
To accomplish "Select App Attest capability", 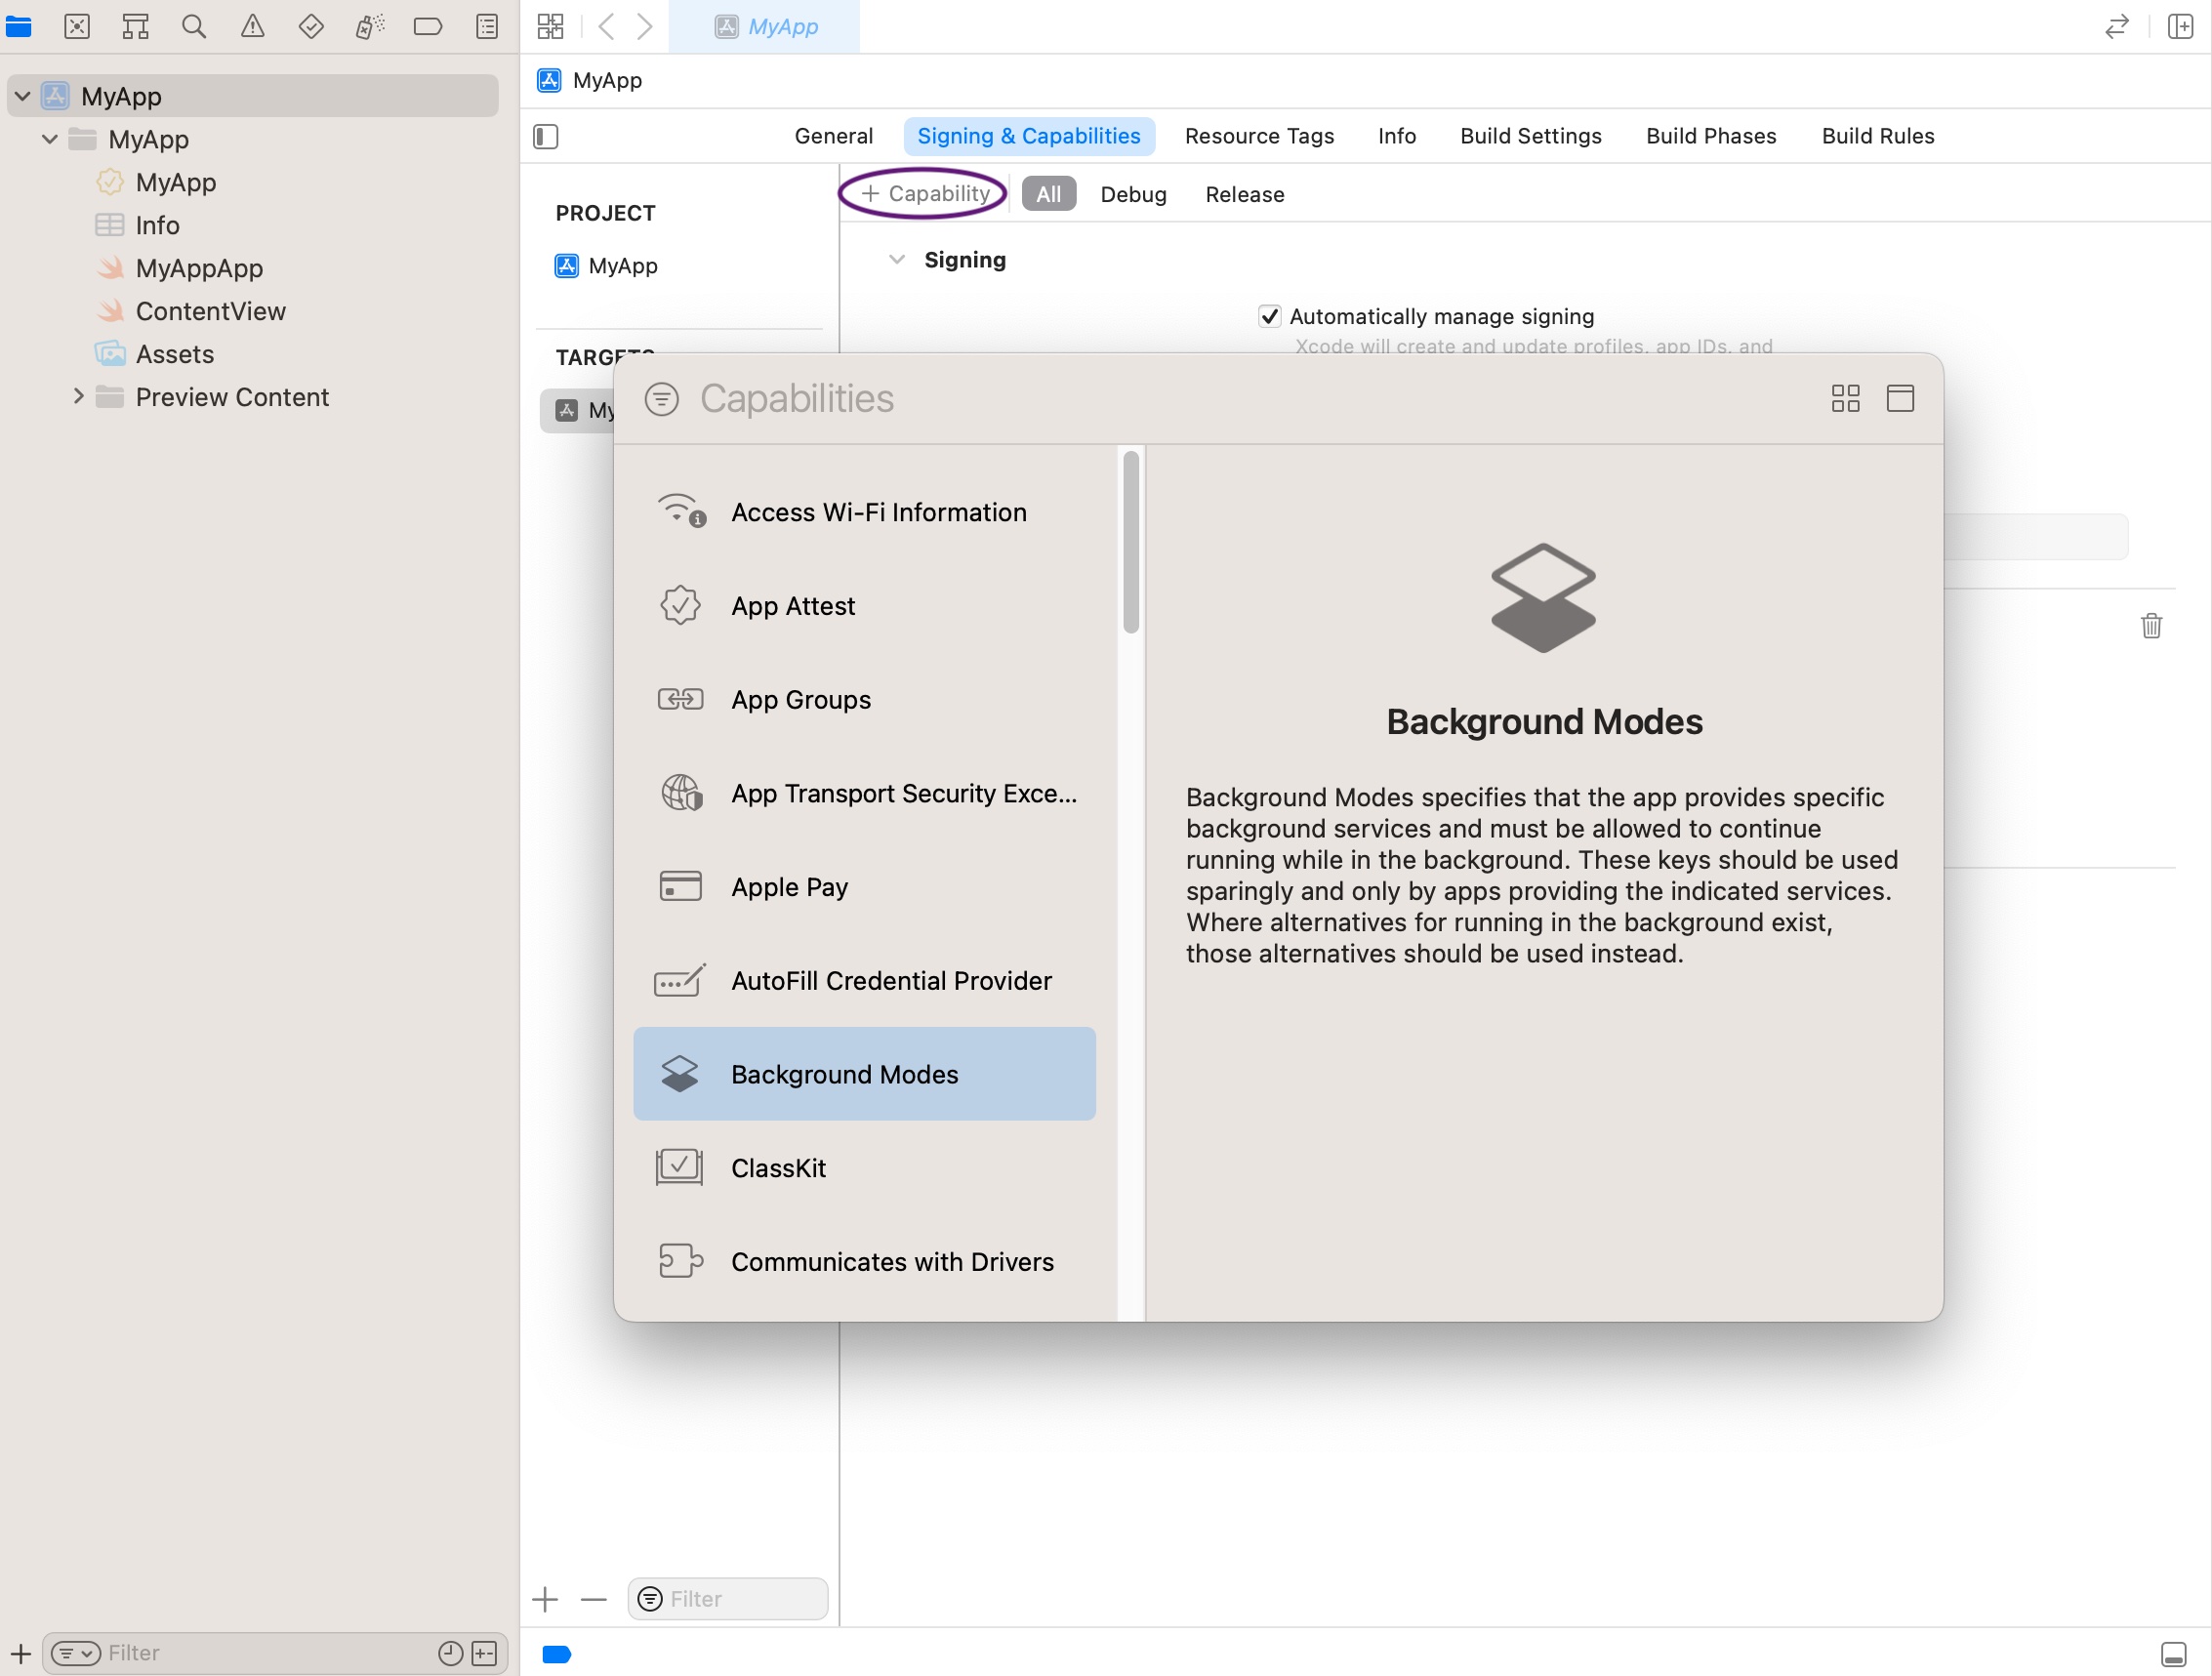I will pyautogui.click(x=865, y=606).
